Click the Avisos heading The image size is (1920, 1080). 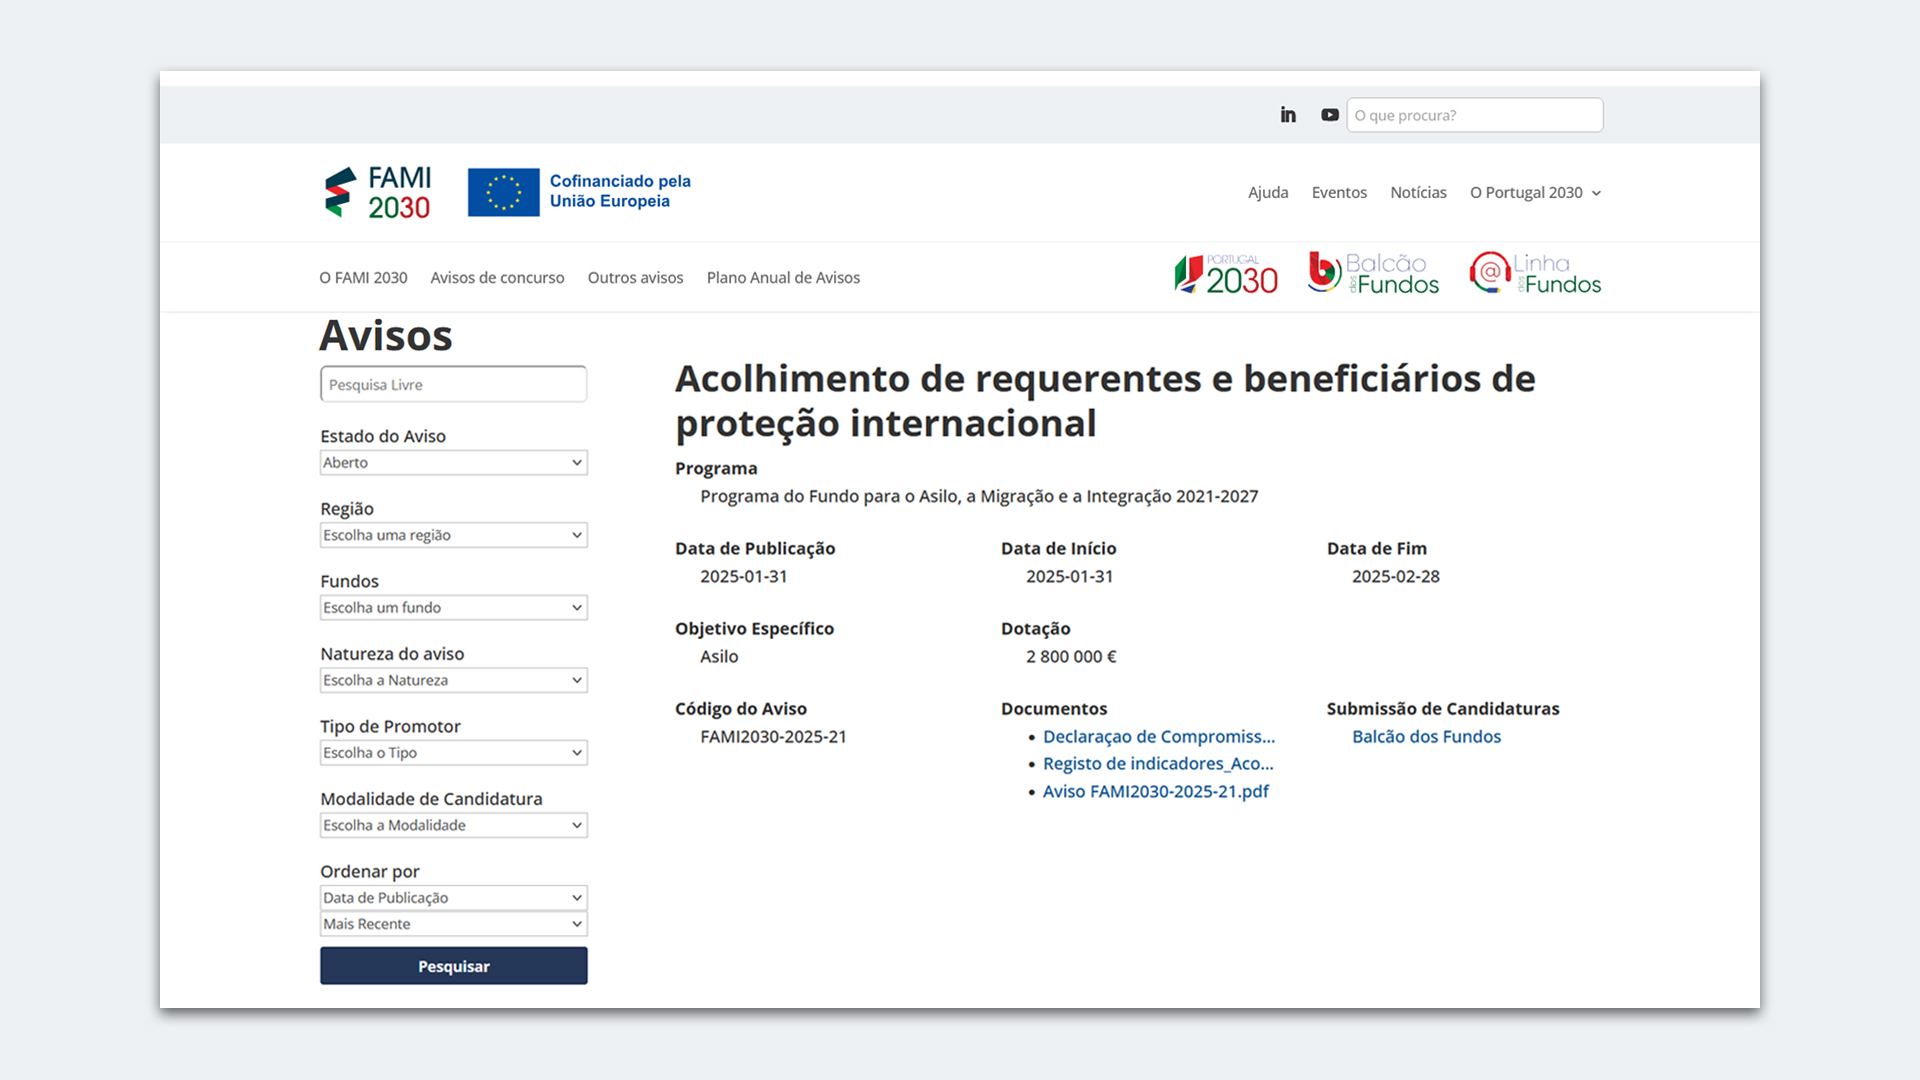click(x=386, y=336)
